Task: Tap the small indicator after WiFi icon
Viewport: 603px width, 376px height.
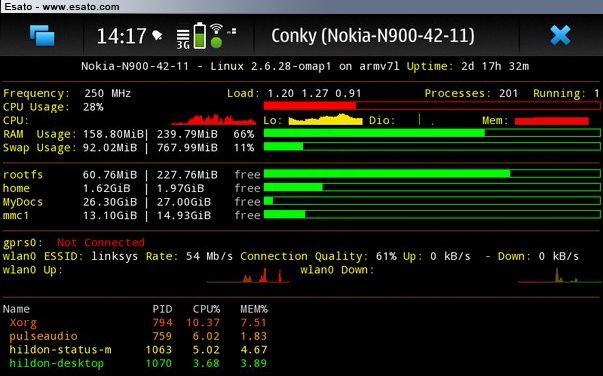Action: 232,31
